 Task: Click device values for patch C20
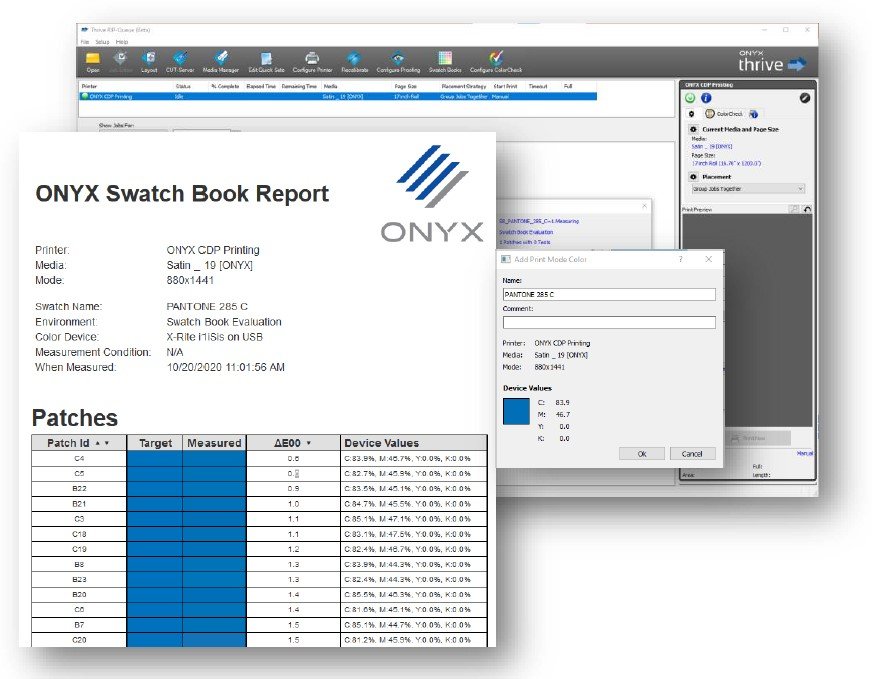click(x=407, y=640)
